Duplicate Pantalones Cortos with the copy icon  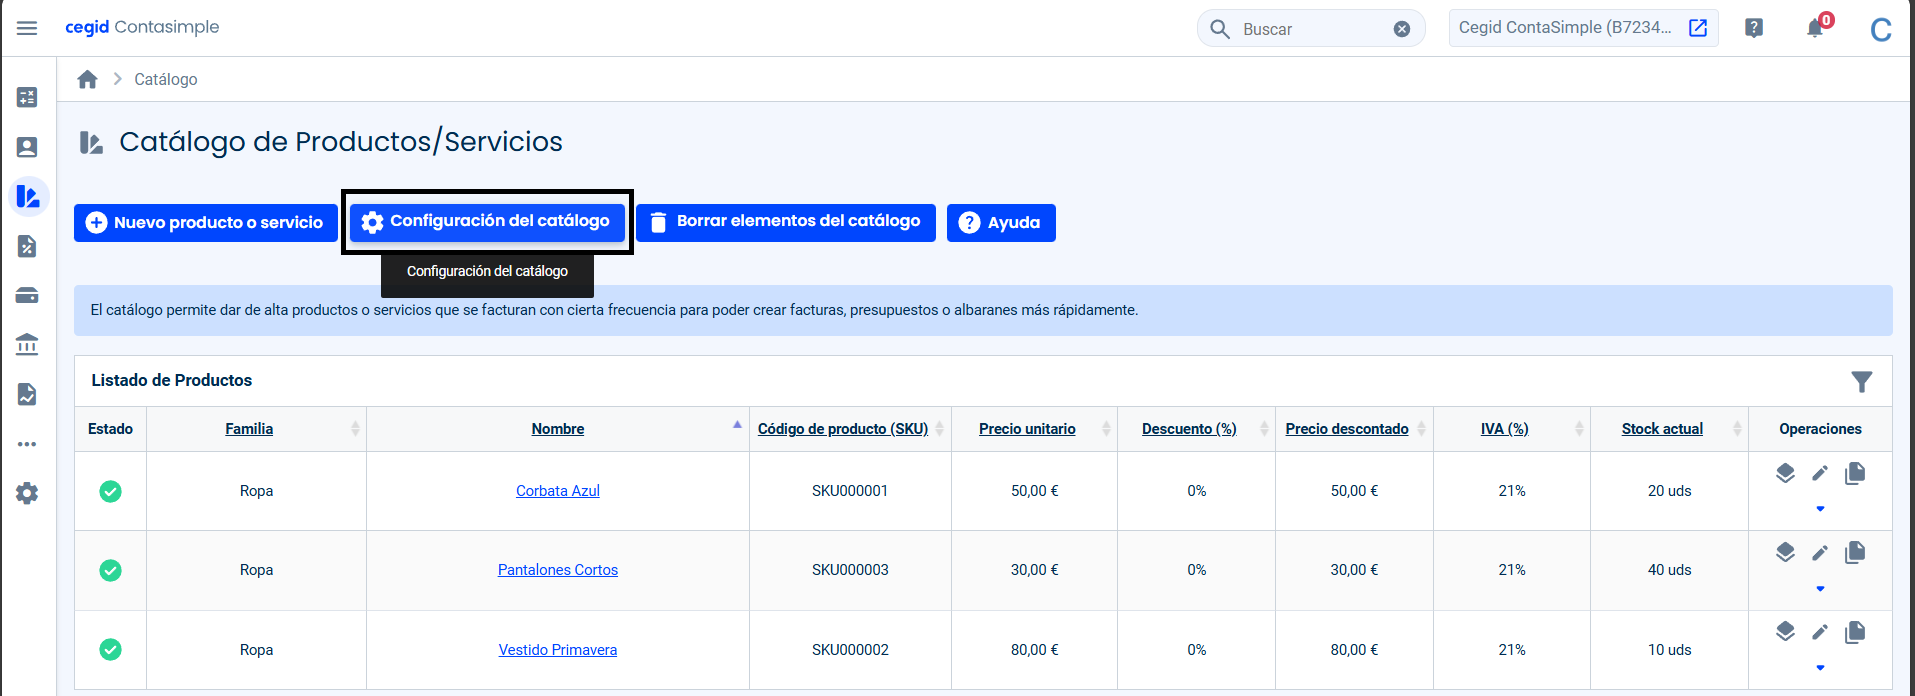(1855, 552)
